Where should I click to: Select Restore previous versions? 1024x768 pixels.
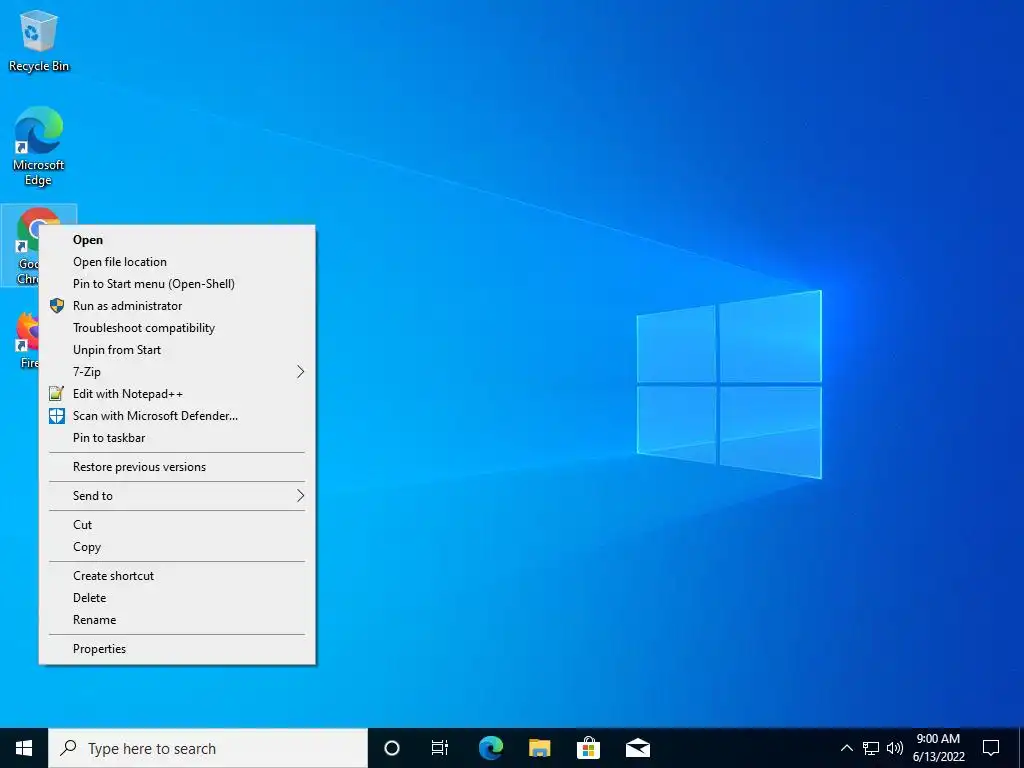(x=178, y=467)
